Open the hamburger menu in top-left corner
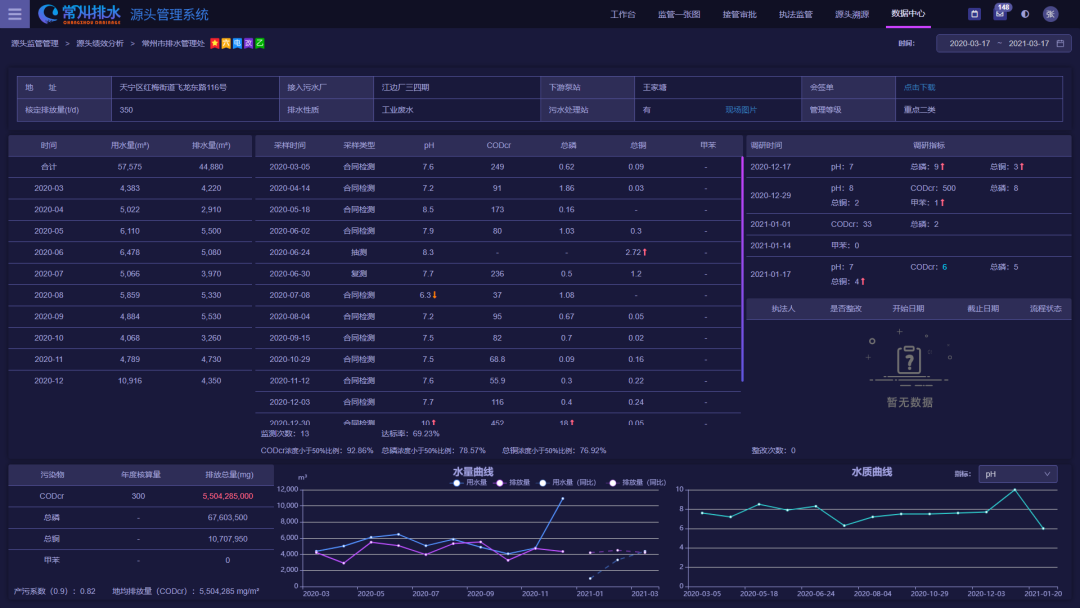Screen dimensions: 1080x608 tap(14, 14)
